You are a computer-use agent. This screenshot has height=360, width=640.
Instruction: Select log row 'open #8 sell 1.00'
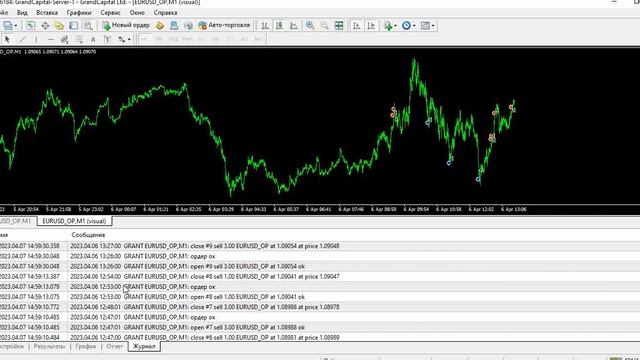click(x=320, y=297)
